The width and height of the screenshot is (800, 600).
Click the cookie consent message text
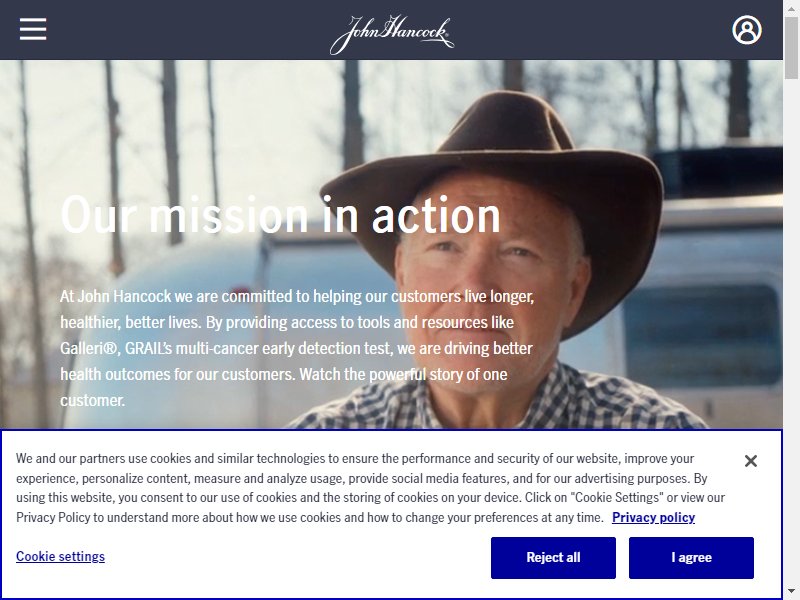(x=370, y=488)
